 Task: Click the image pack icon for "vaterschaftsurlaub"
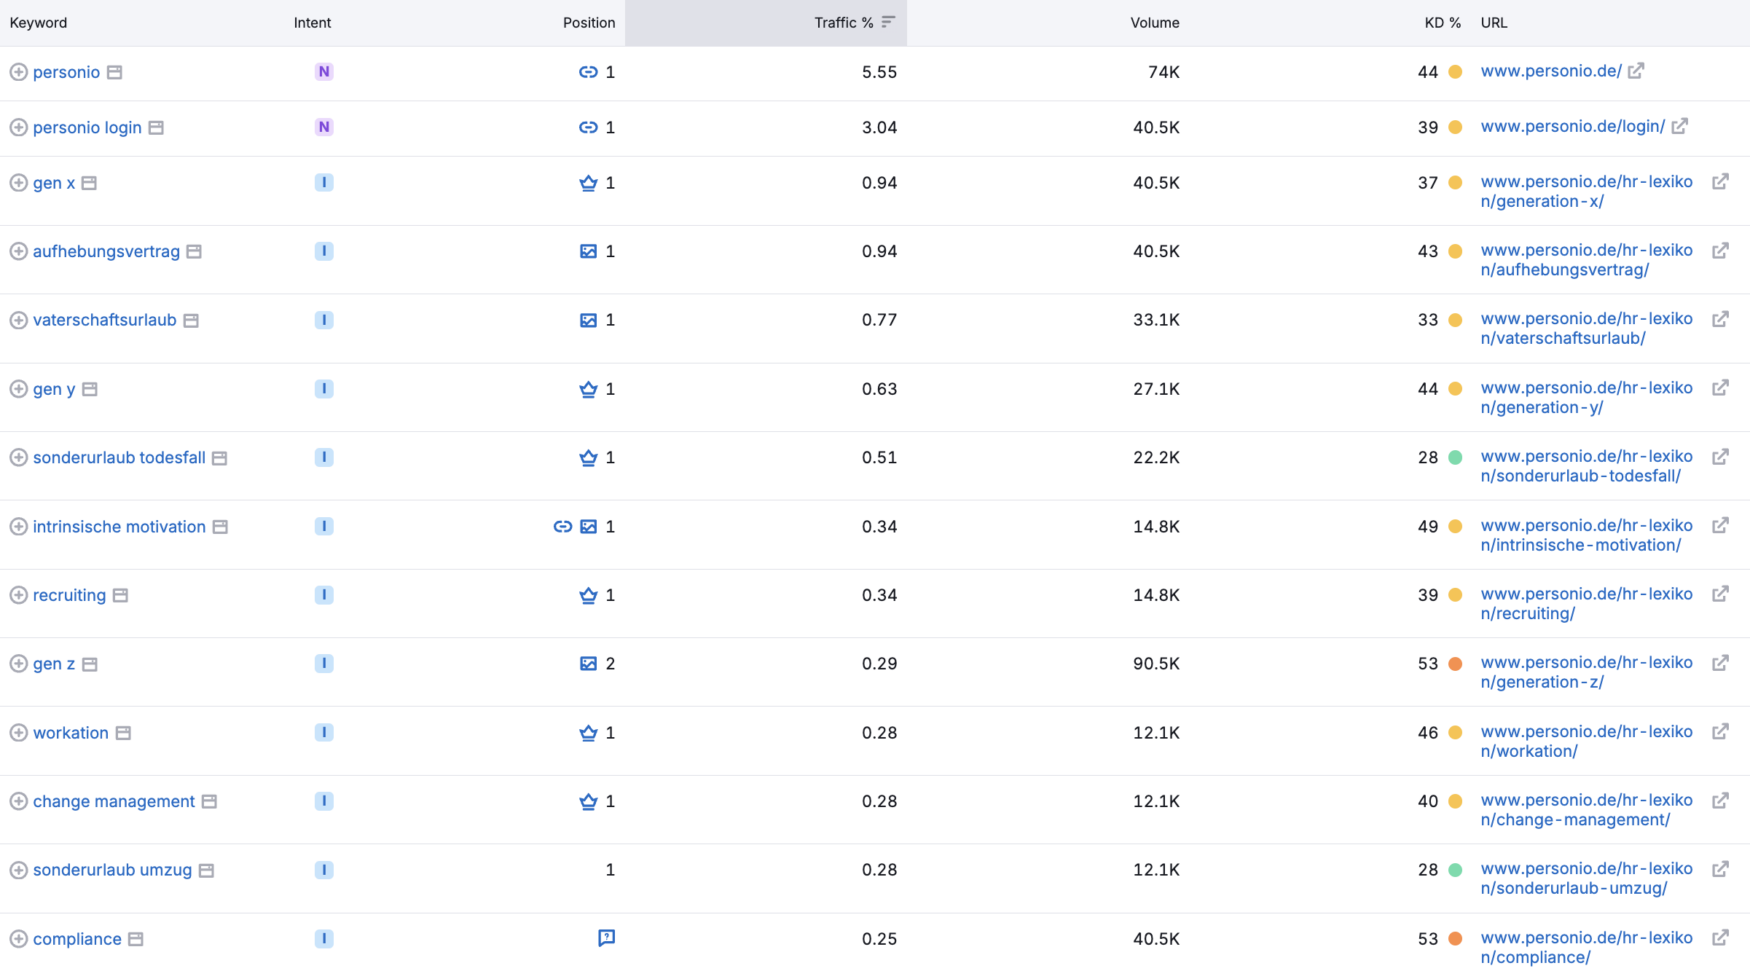588,320
